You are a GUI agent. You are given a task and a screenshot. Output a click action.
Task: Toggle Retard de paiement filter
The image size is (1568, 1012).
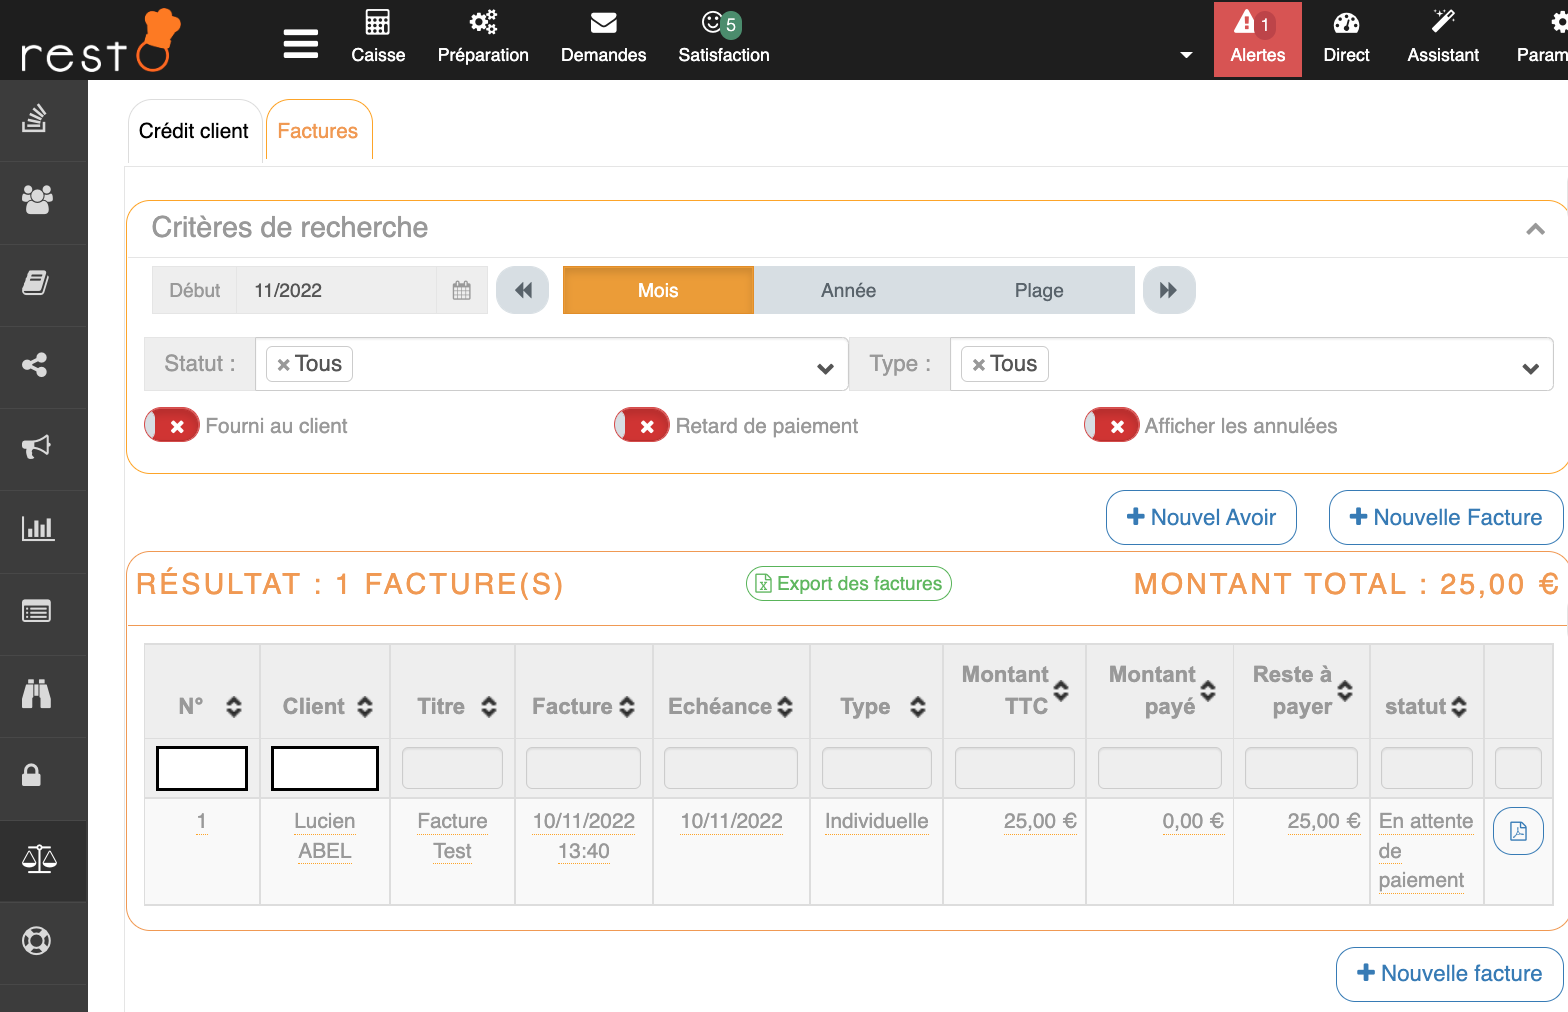[642, 426]
